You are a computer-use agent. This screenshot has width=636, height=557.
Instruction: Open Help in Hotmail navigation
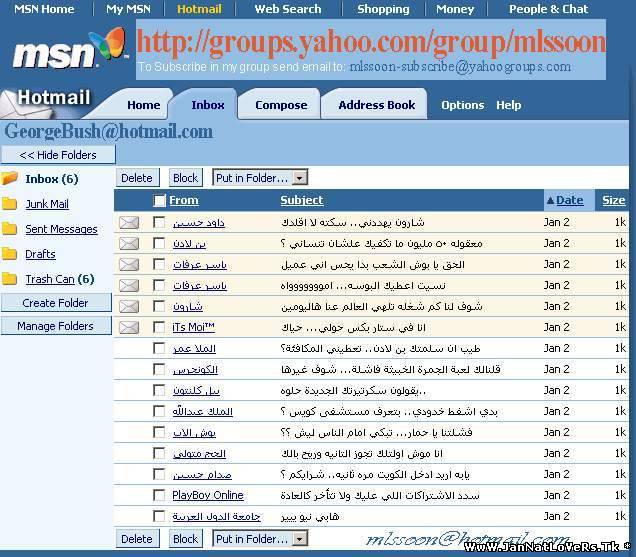point(508,105)
